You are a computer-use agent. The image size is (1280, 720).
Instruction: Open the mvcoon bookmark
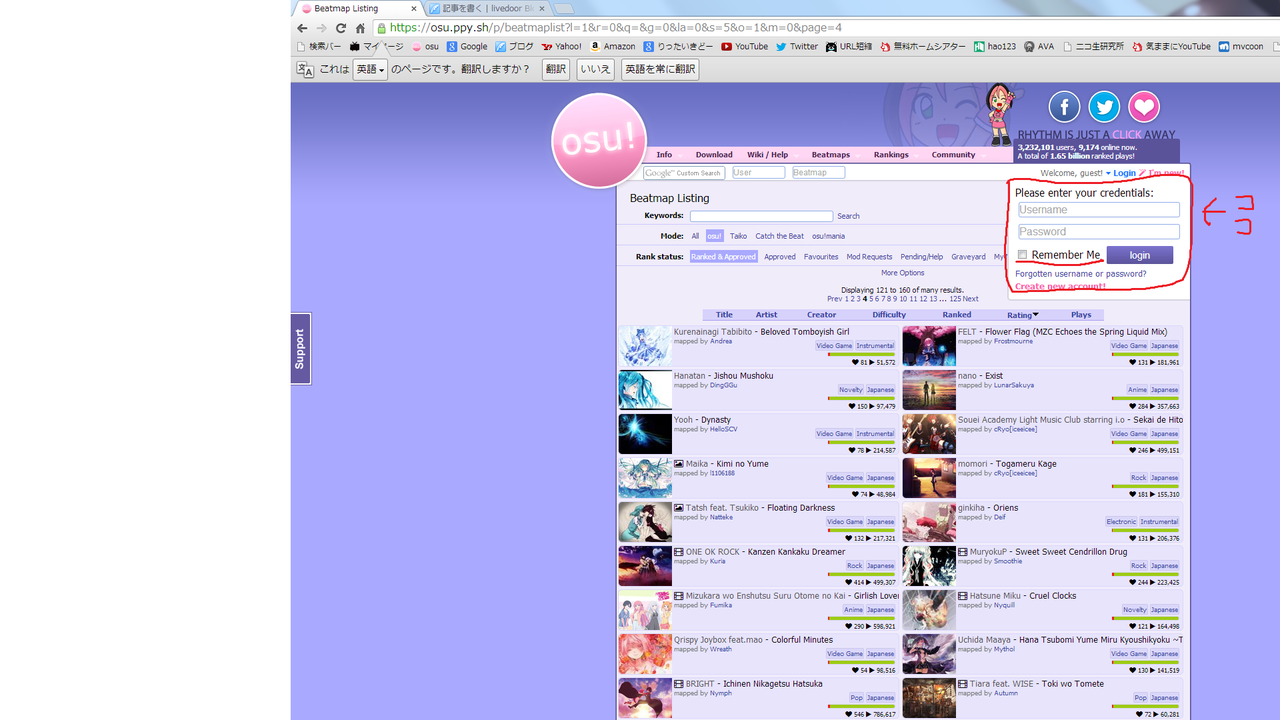[1241, 46]
